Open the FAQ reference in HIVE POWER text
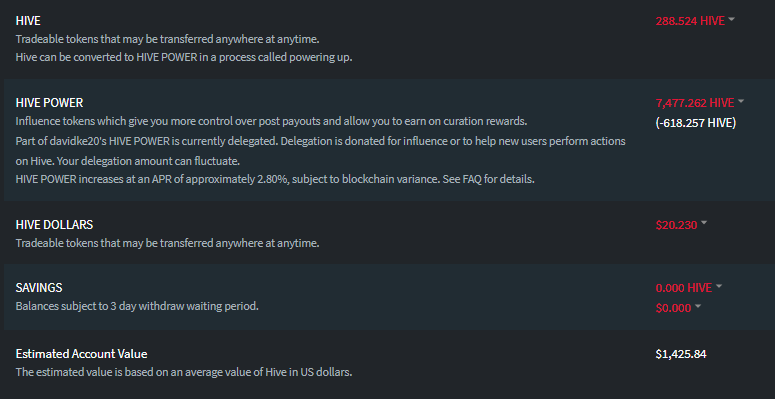 (472, 179)
